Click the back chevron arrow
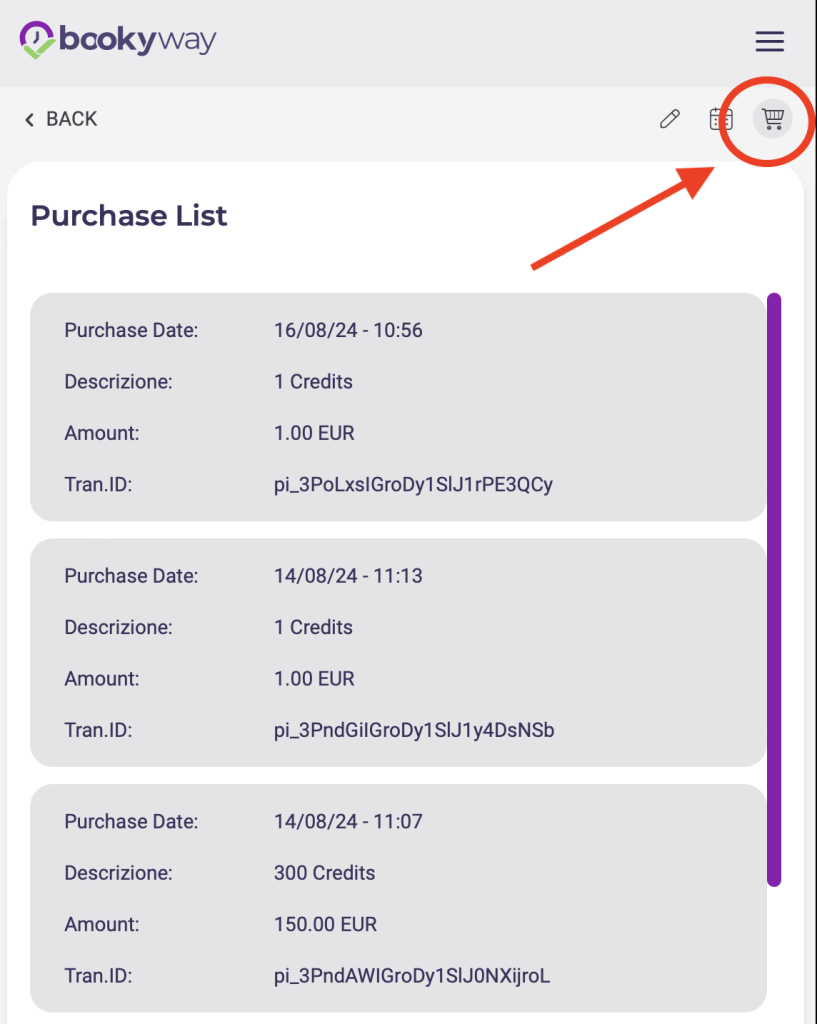Screen dimensions: 817x1024 point(30,120)
